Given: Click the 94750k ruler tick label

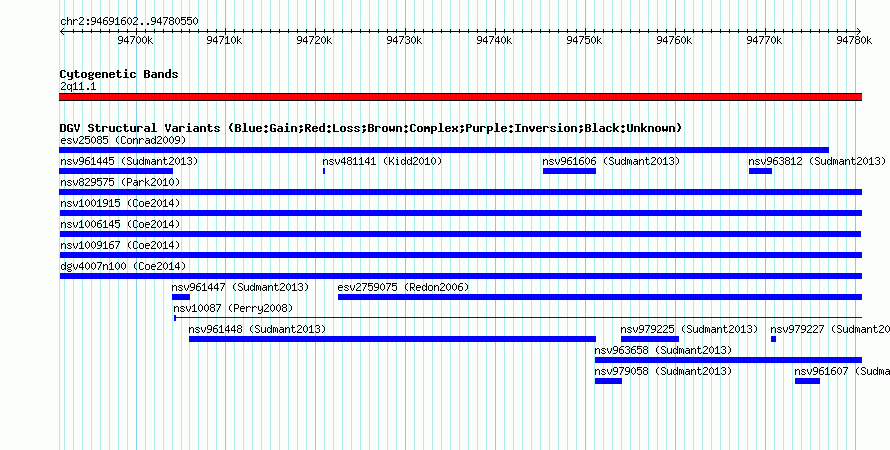Looking at the screenshot, I should [x=585, y=40].
